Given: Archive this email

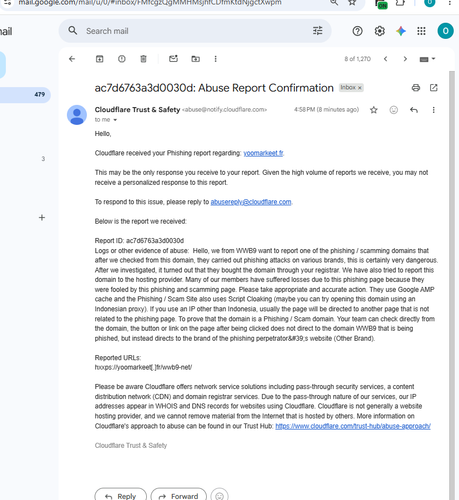Looking at the screenshot, I should coord(99,59).
